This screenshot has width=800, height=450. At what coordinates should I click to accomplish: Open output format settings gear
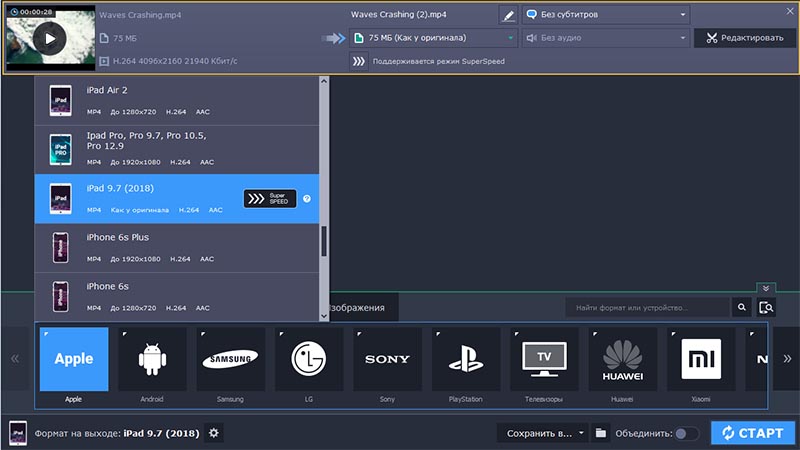(x=214, y=433)
